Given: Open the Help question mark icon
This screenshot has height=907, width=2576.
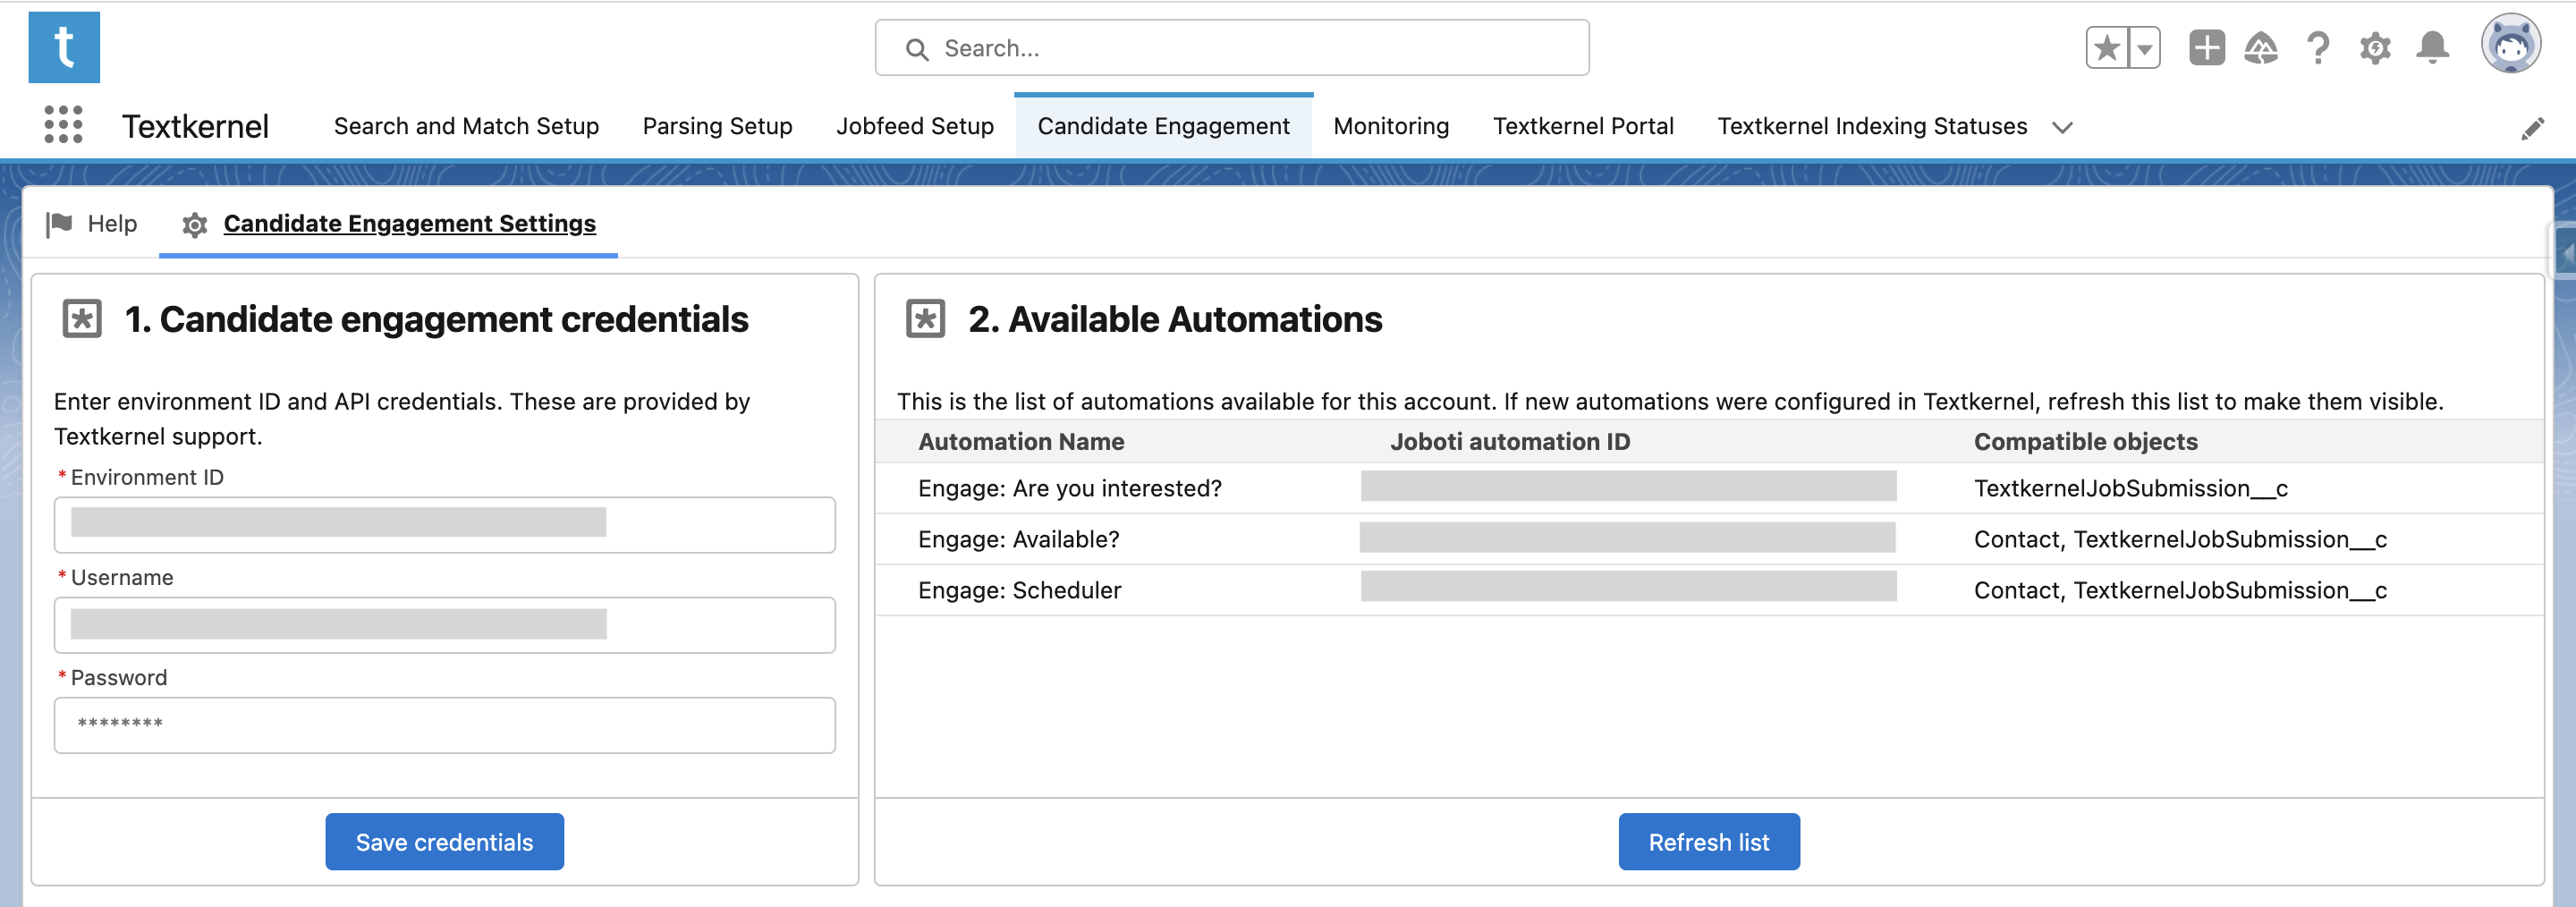Looking at the screenshot, I should pos(2318,48).
